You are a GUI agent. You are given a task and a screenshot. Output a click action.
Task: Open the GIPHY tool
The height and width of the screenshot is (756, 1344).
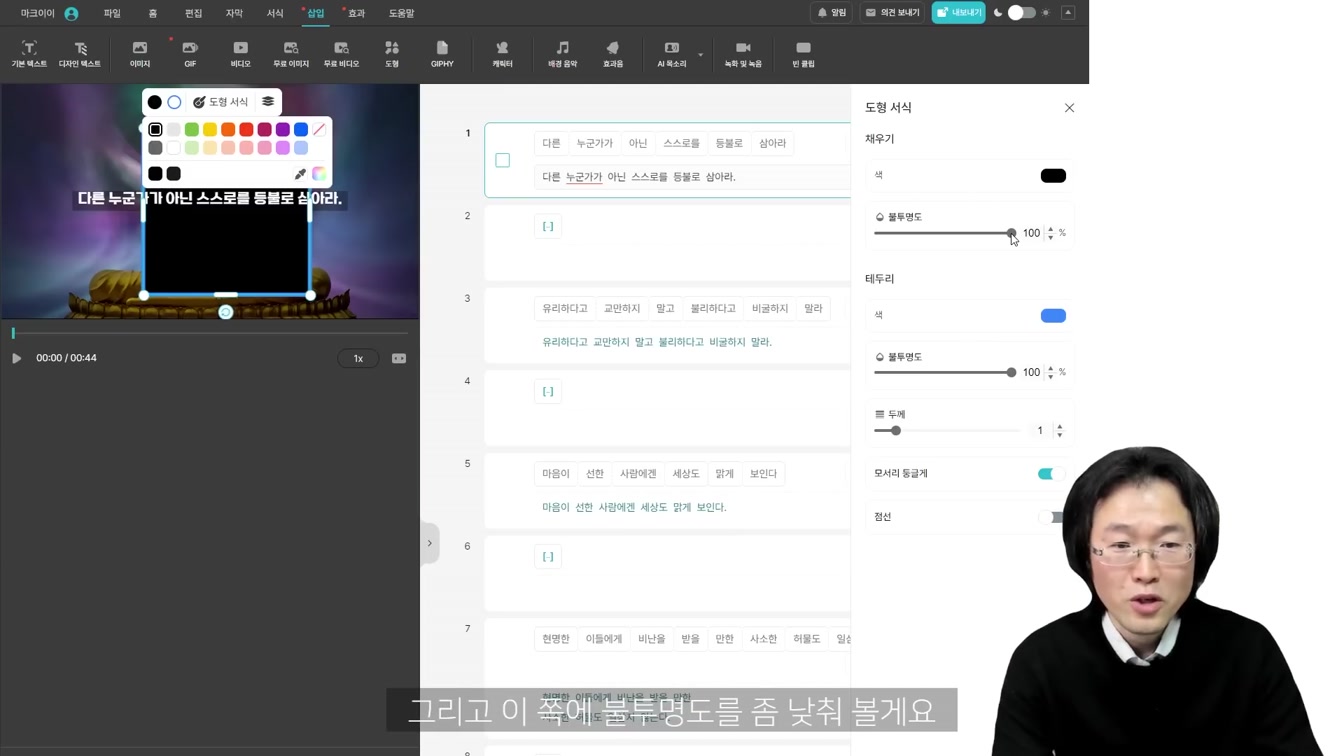click(x=442, y=54)
